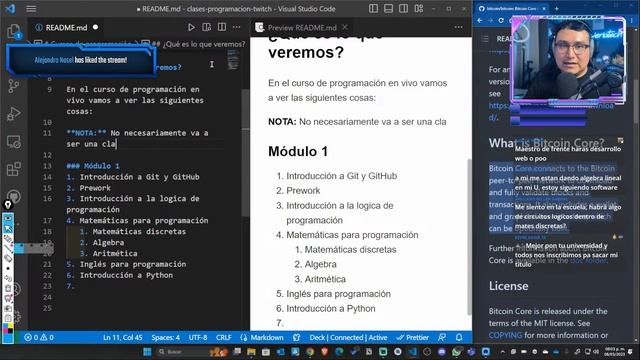
Task: Open the Remote Explorer view
Action: coord(13,142)
